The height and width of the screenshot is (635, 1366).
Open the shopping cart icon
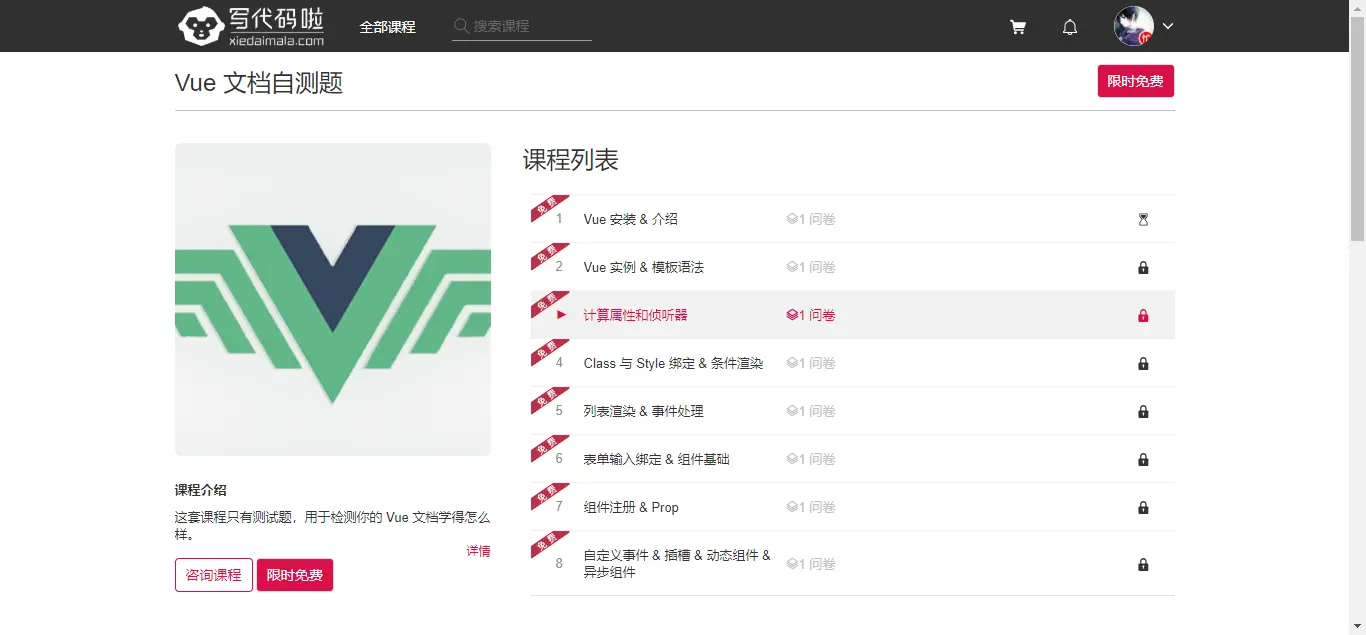coord(1018,27)
